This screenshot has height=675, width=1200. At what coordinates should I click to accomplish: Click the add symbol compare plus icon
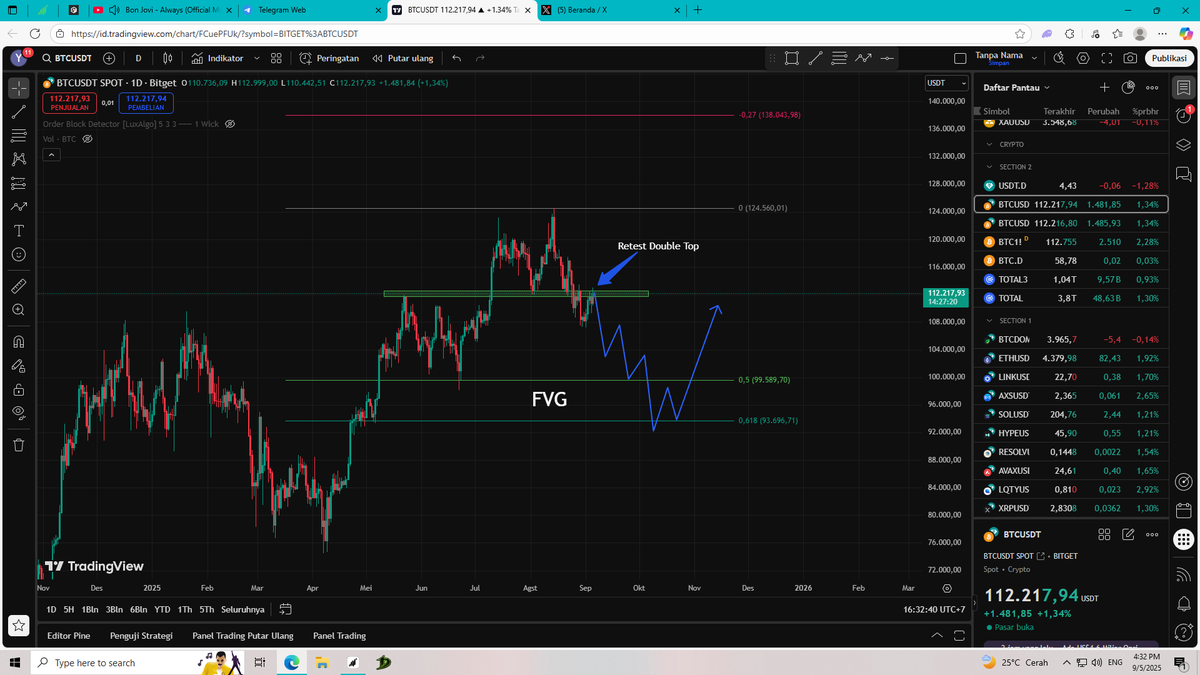pos(109,58)
